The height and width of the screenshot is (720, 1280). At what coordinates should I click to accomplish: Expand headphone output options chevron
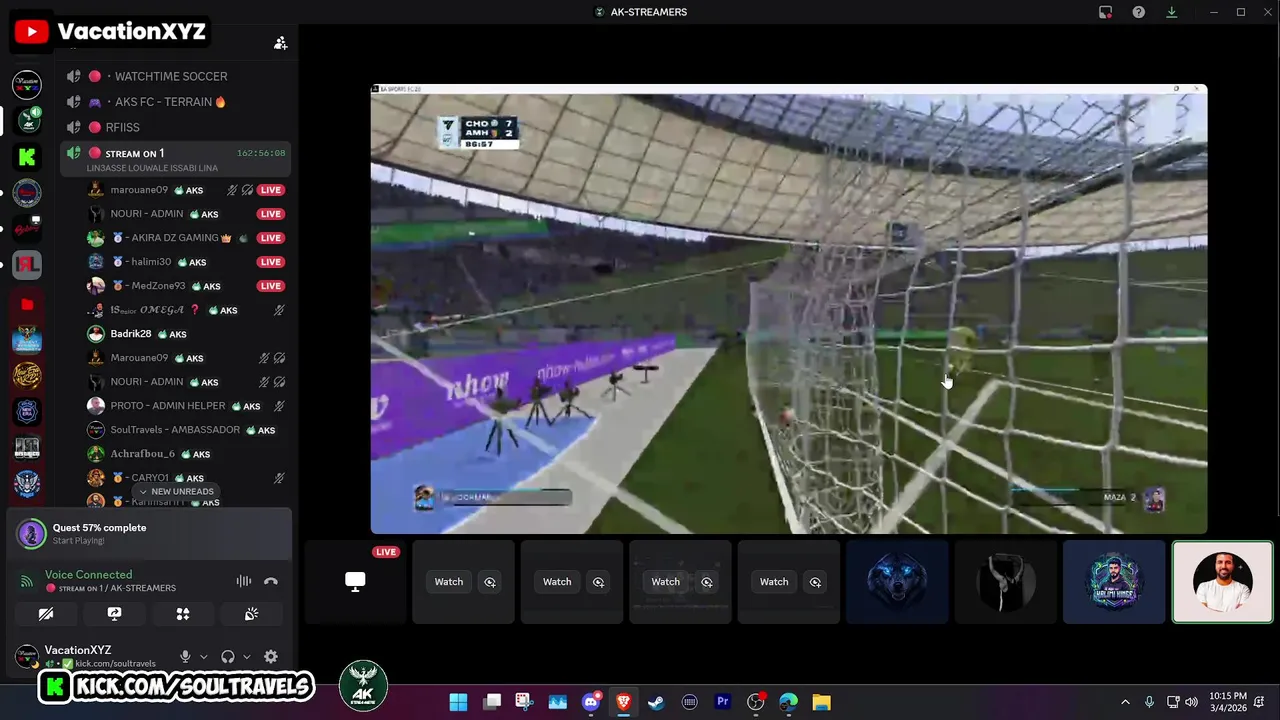click(x=247, y=658)
